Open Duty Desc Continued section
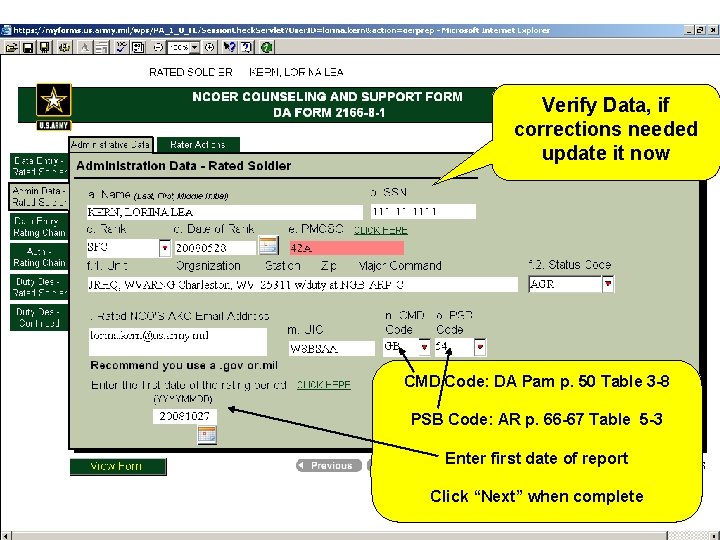Screen dimensions: 720x540 39,317
